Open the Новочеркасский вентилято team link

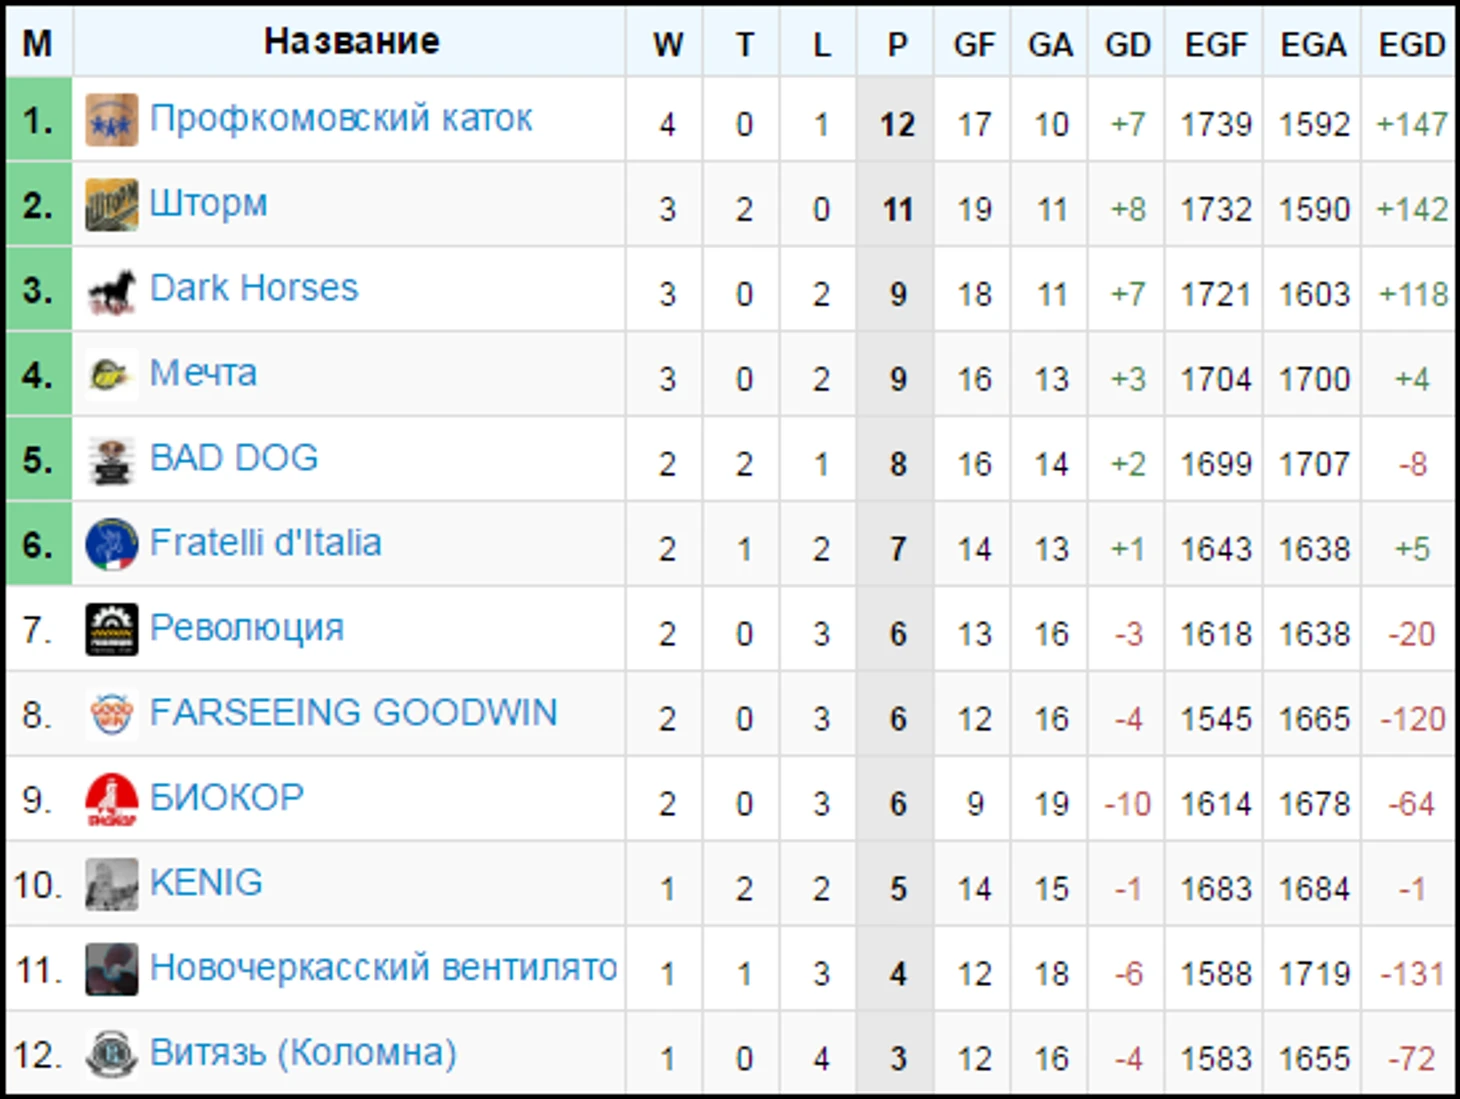pyautogui.click(x=383, y=968)
